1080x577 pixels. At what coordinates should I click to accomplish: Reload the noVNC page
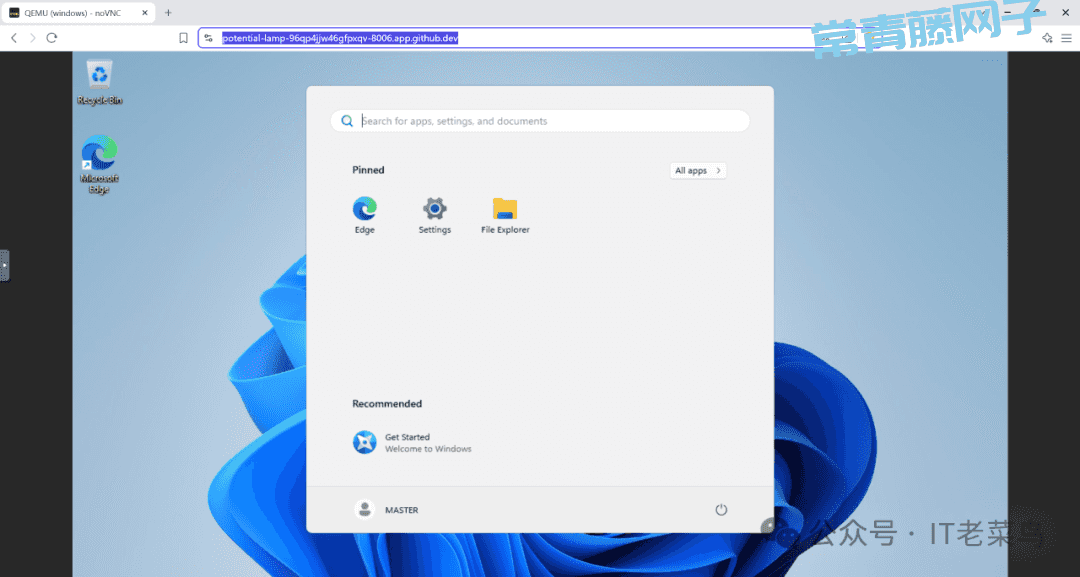(52, 38)
